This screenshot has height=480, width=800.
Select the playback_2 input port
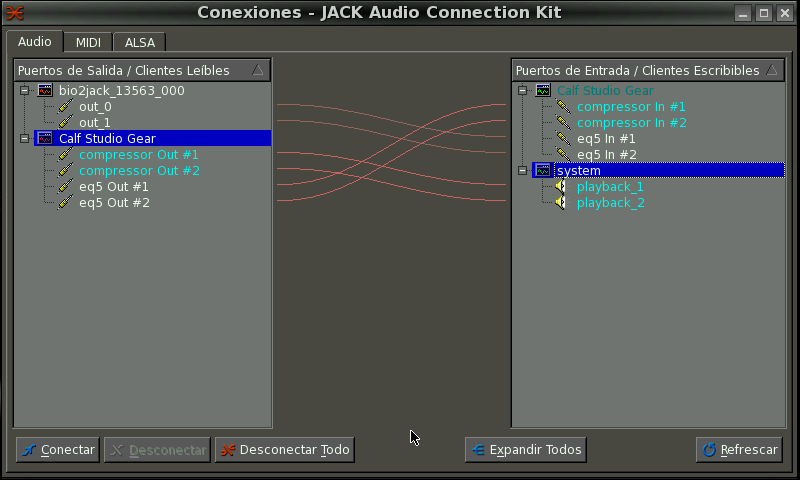click(611, 203)
